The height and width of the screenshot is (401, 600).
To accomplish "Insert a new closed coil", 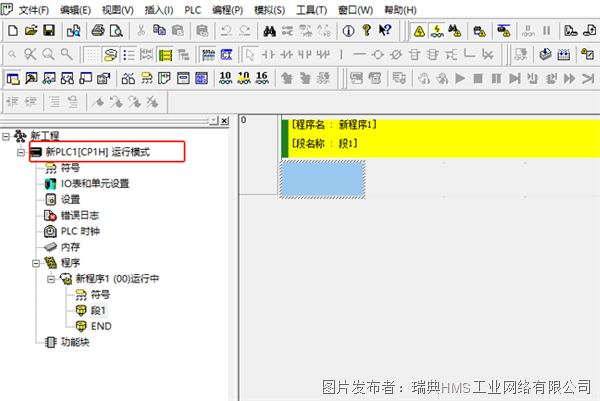I will [396, 55].
